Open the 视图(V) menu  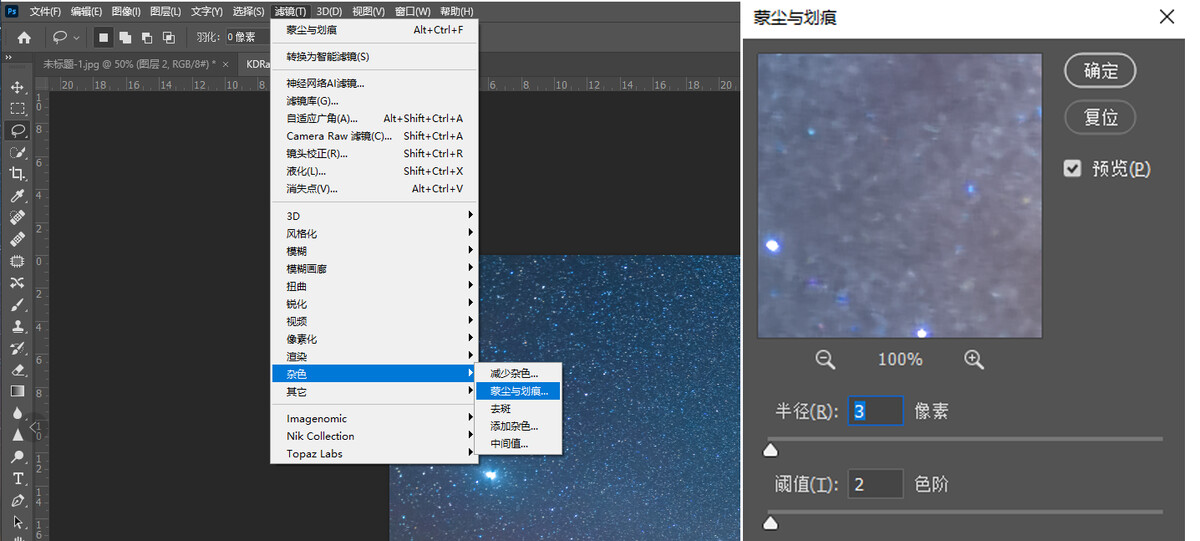(x=367, y=11)
